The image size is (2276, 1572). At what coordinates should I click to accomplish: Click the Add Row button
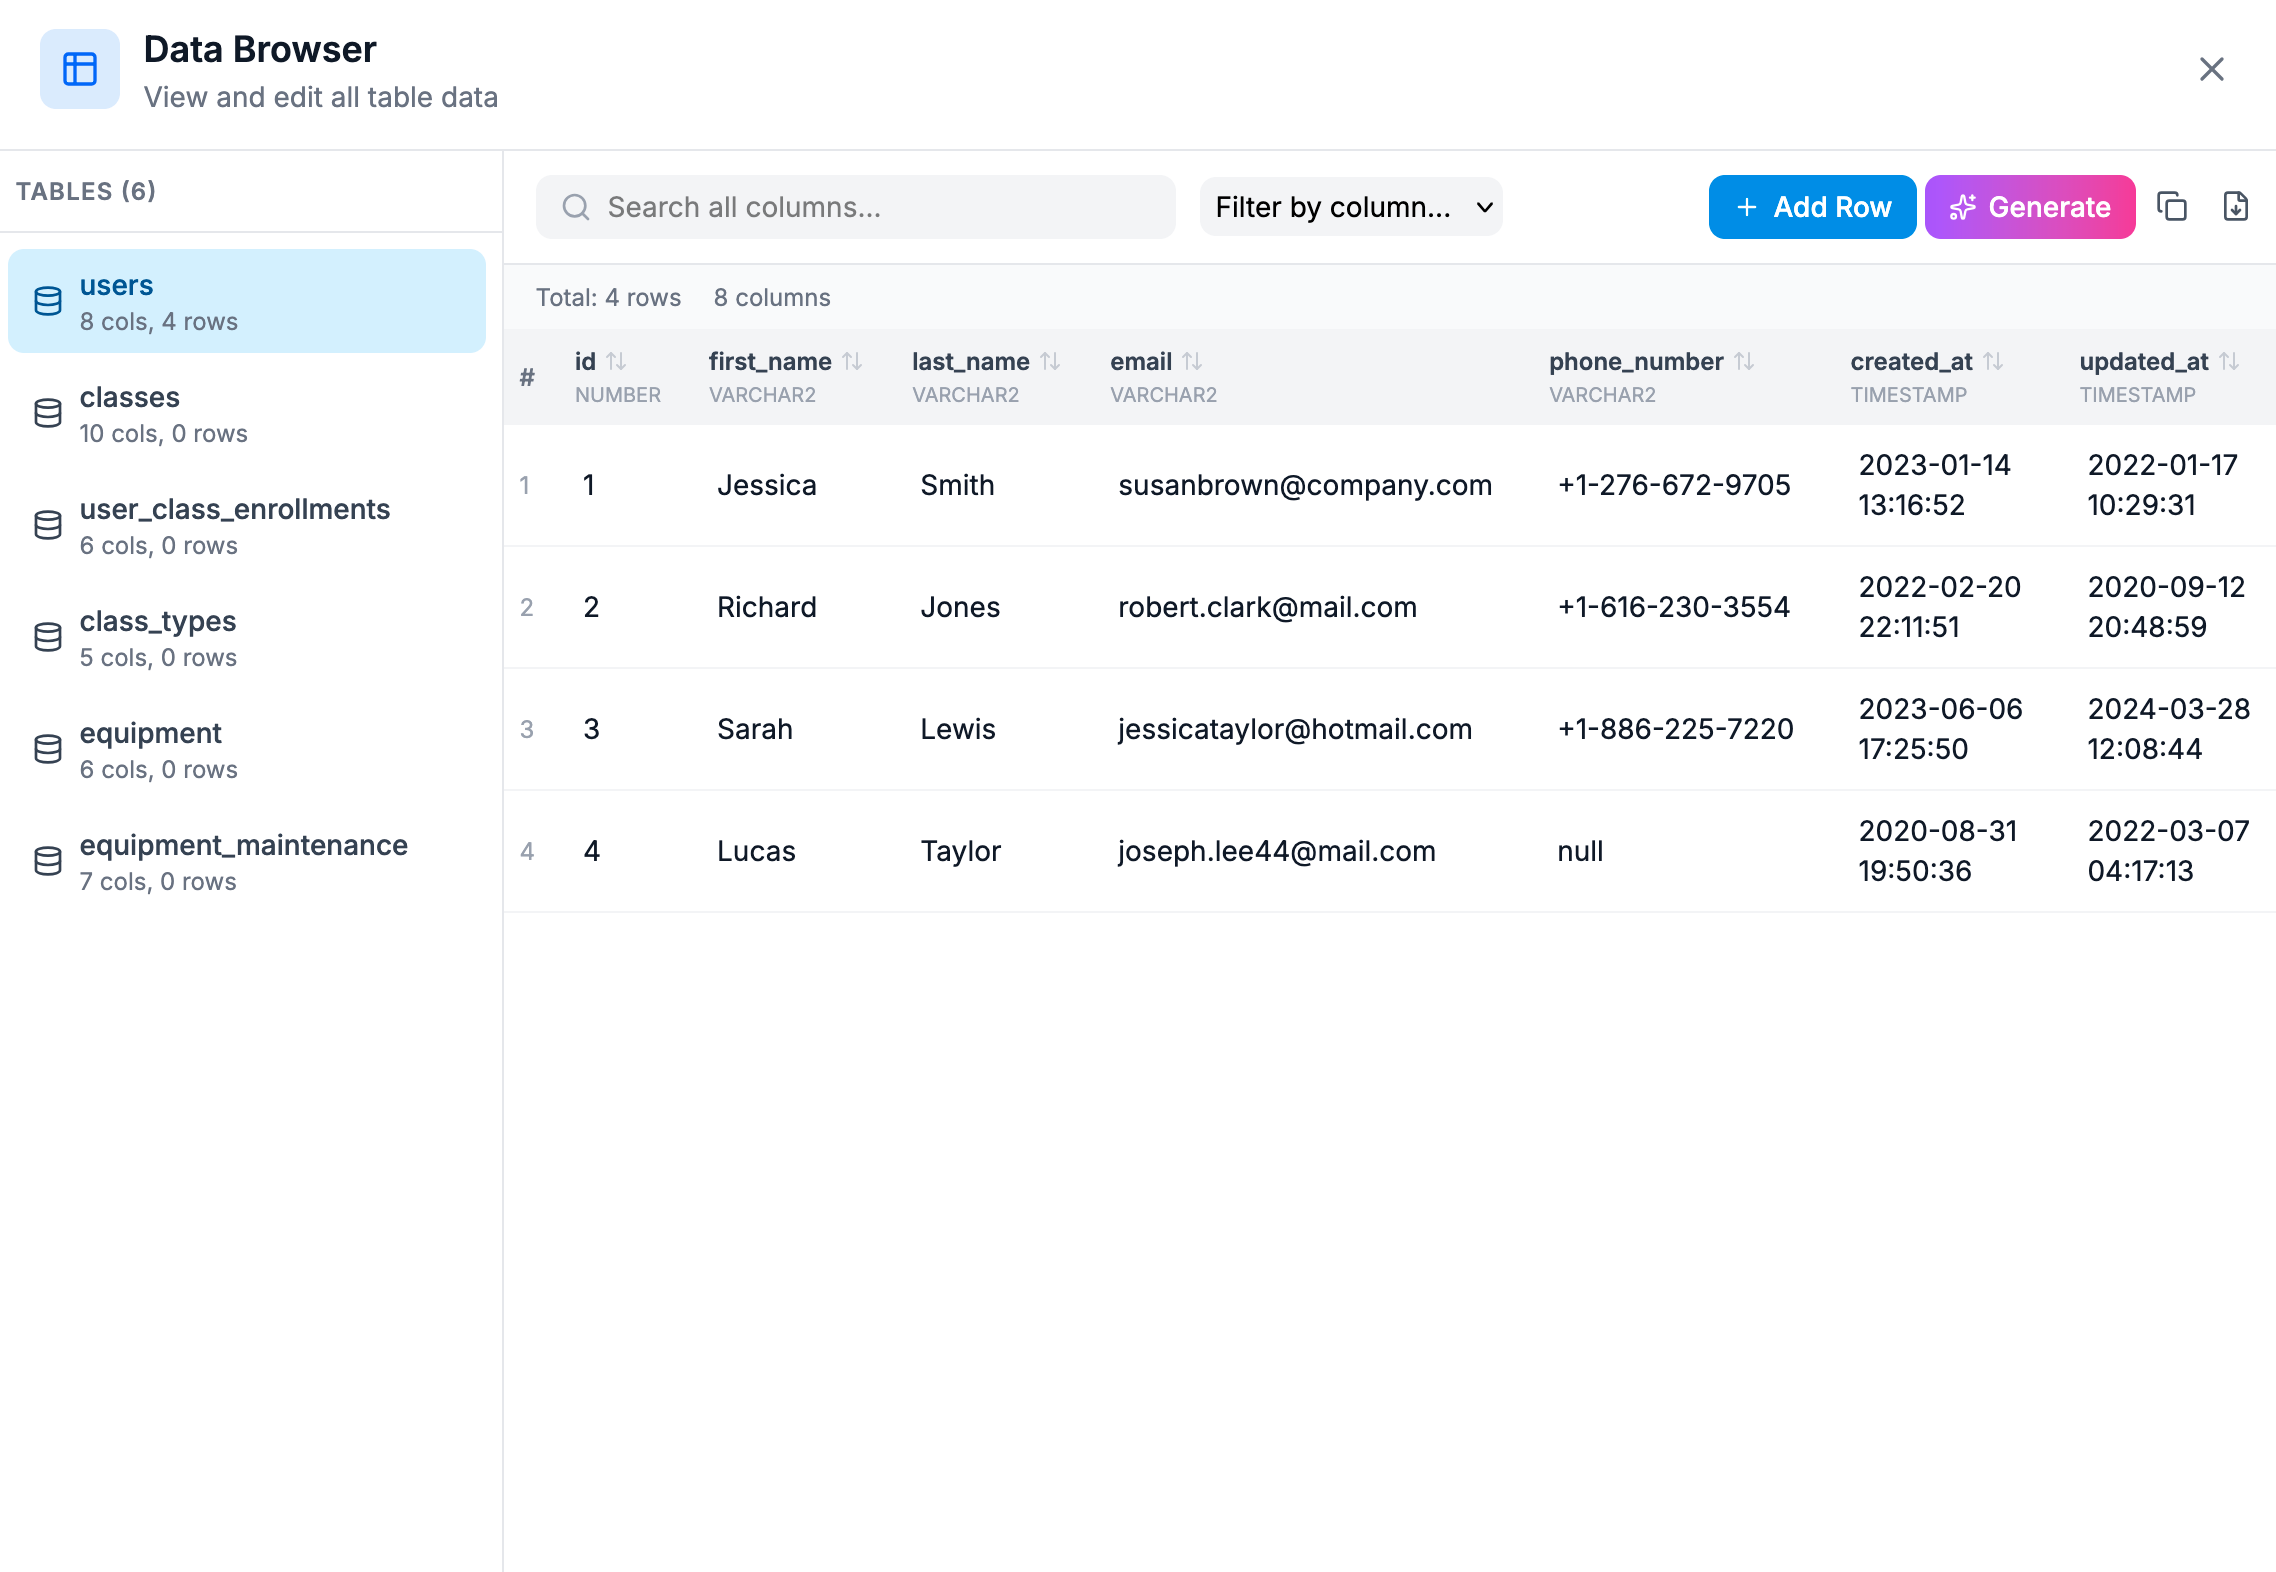pyautogui.click(x=1811, y=207)
